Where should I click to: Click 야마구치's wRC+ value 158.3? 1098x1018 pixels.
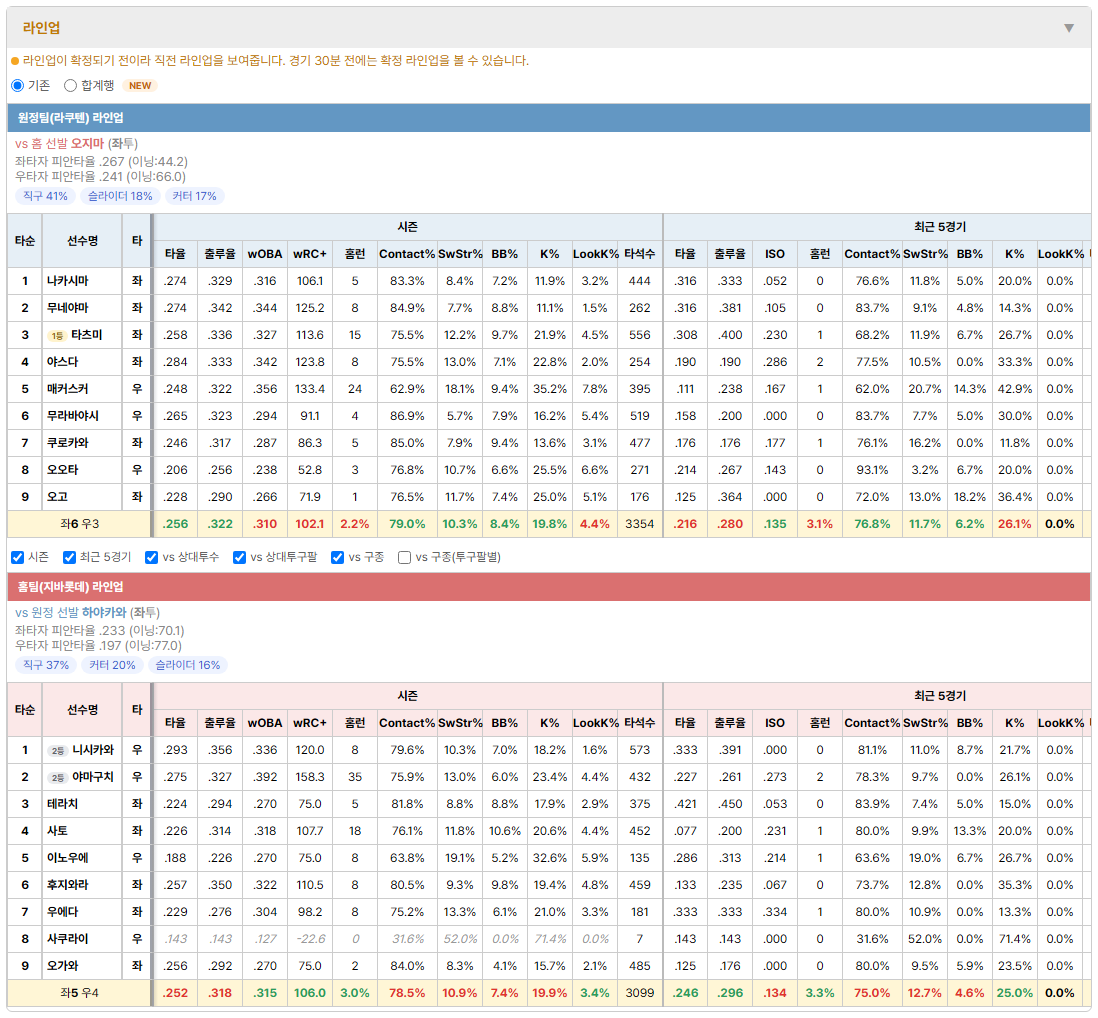[x=310, y=777]
